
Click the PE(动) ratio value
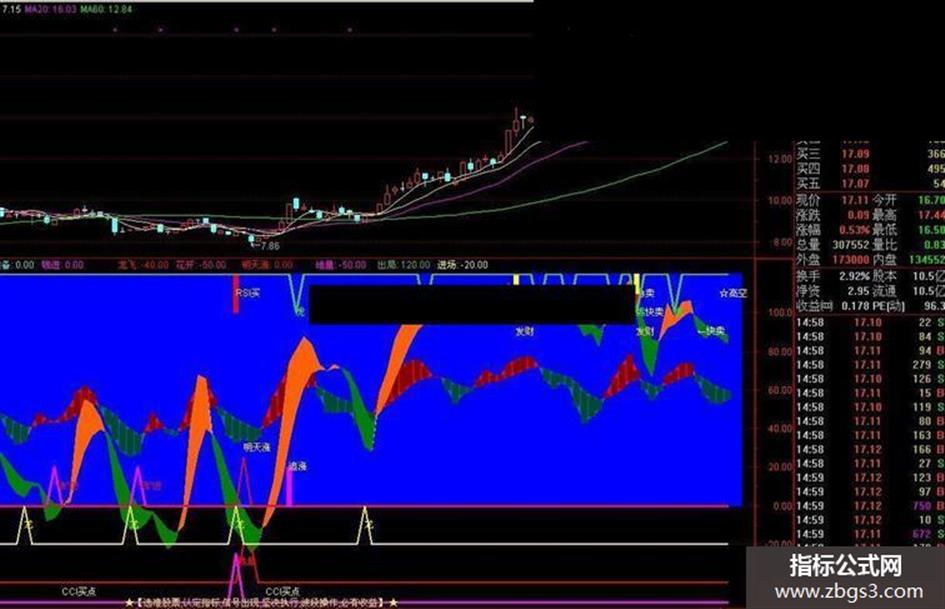click(908, 306)
